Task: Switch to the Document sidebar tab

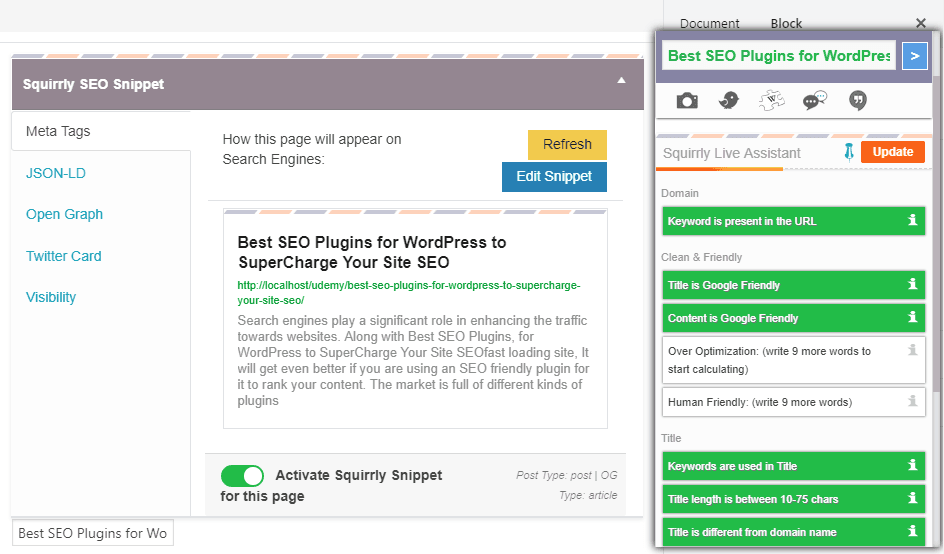Action: coord(709,23)
